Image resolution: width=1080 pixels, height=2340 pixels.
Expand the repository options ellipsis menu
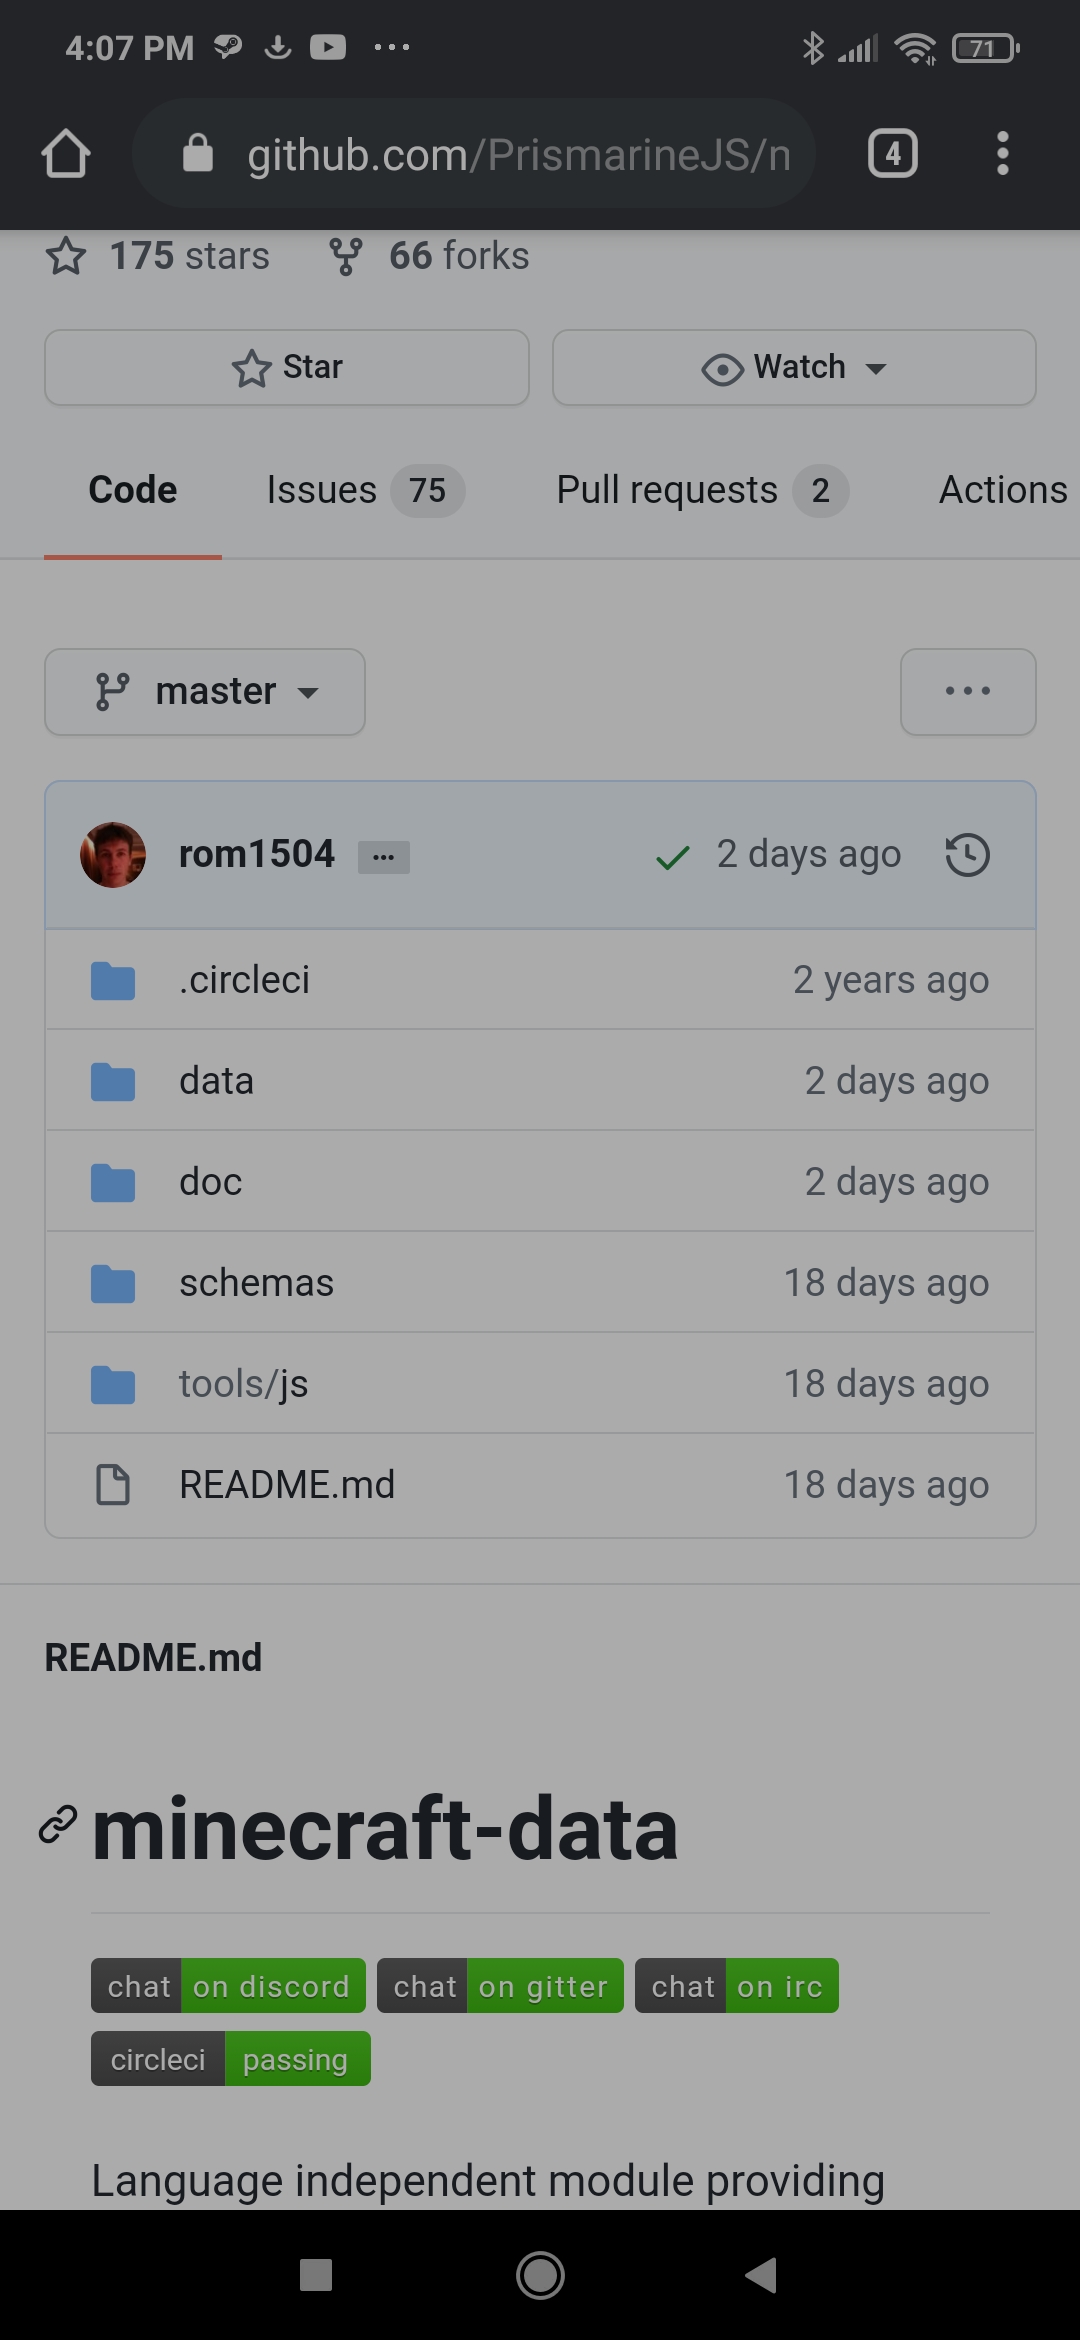click(967, 691)
